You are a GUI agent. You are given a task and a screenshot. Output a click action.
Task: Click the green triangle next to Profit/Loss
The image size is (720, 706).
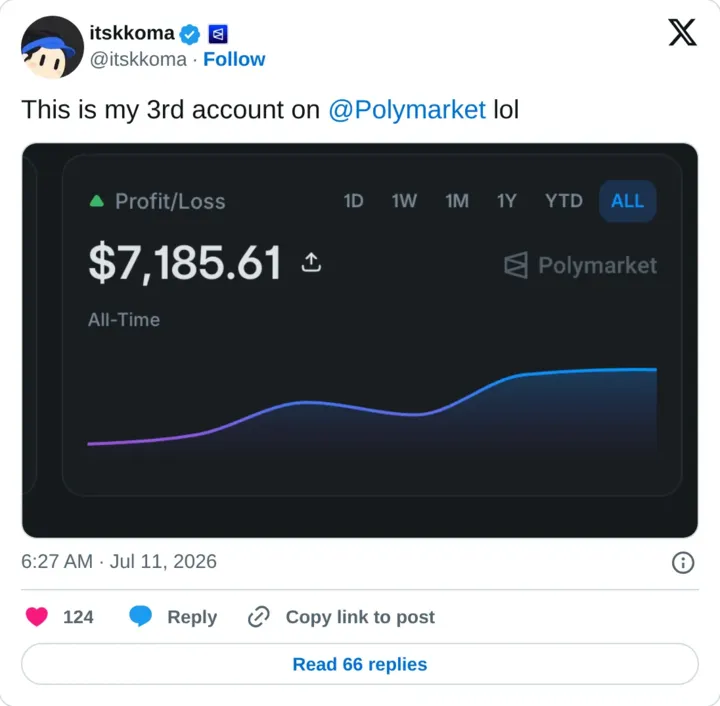pos(97,201)
